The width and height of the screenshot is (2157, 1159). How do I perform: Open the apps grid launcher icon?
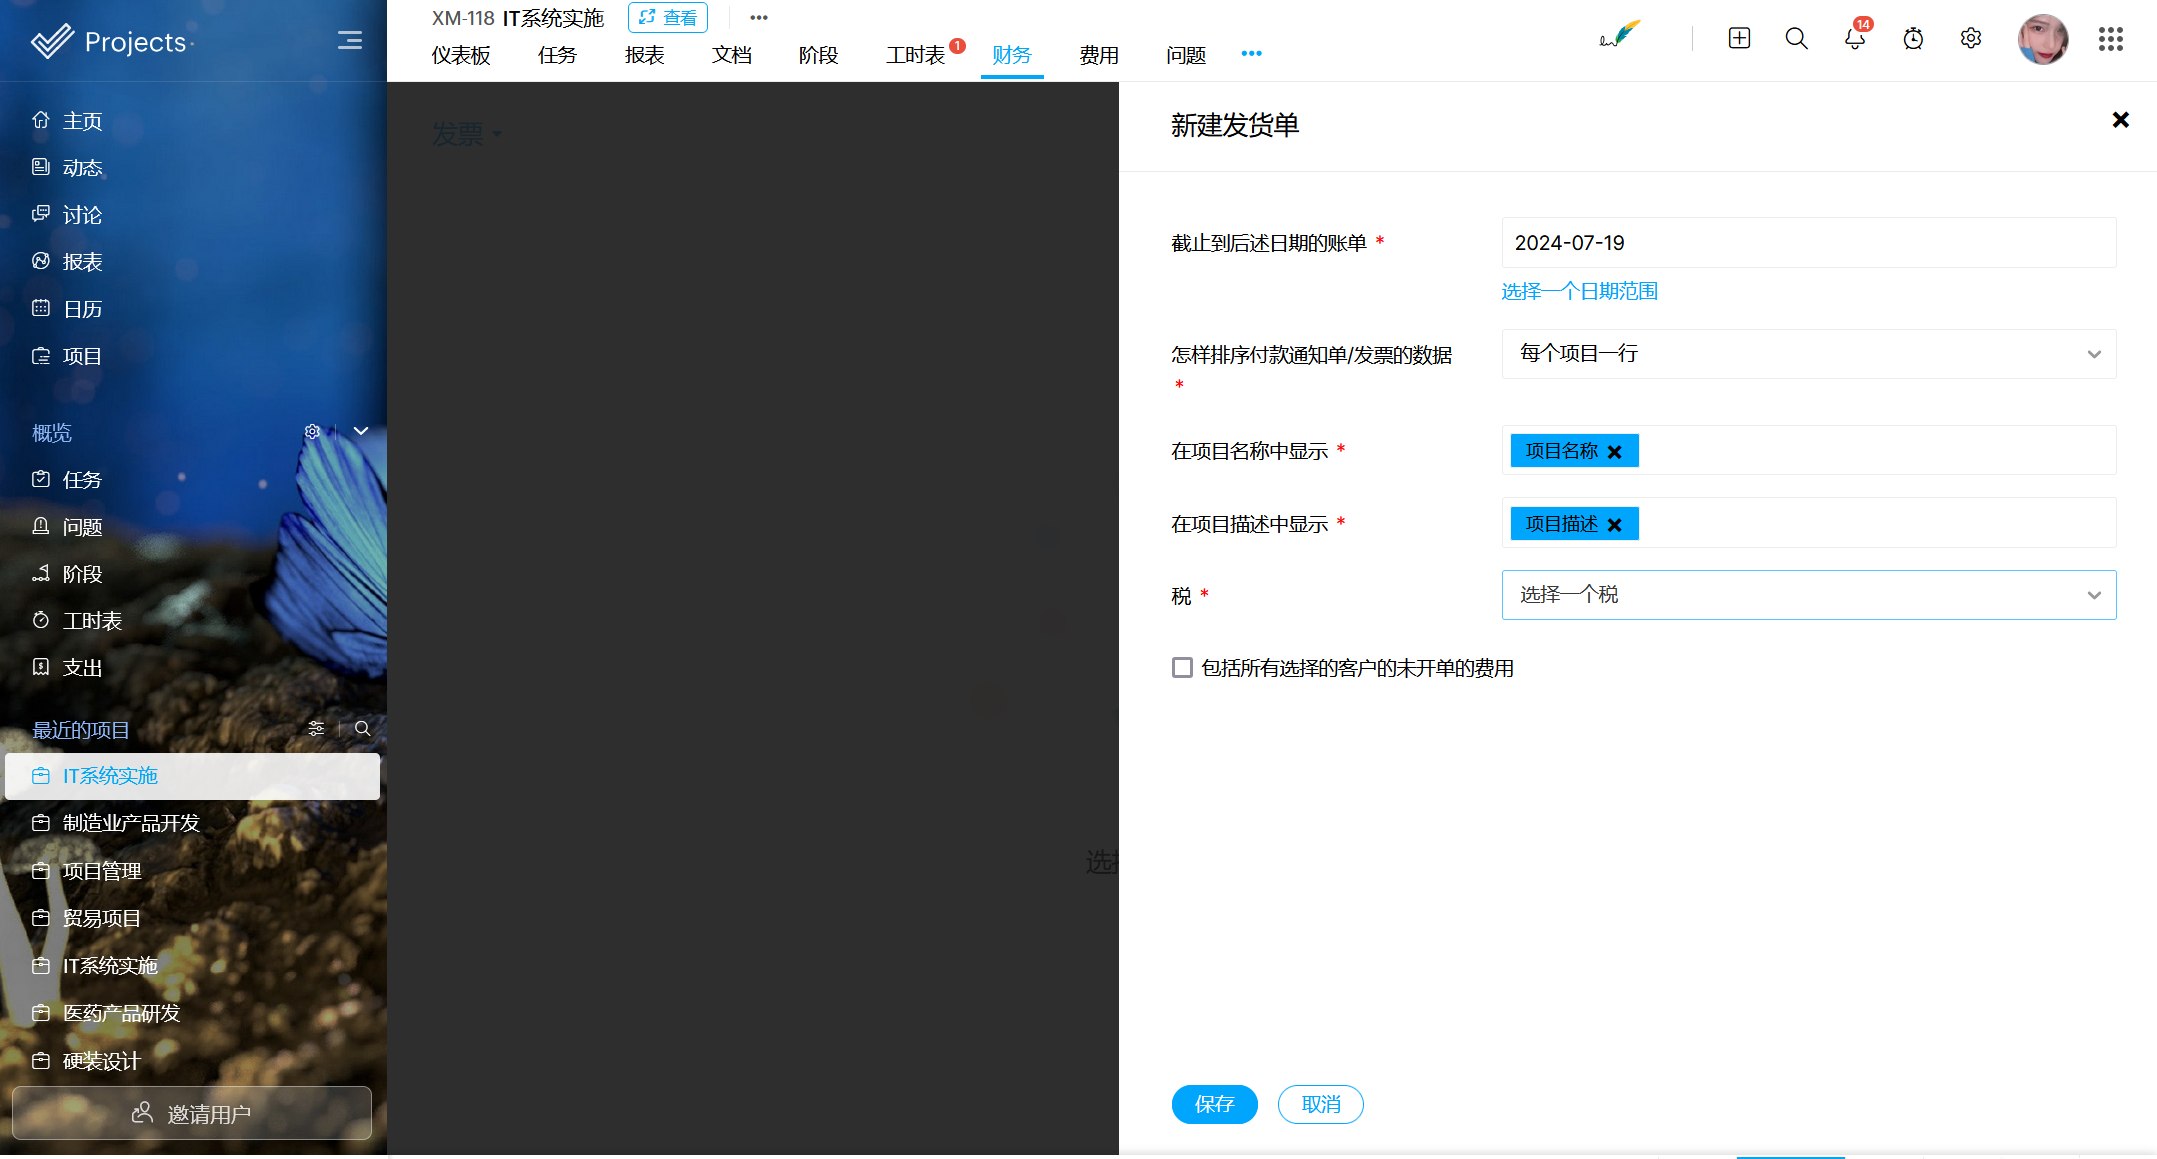point(2111,39)
